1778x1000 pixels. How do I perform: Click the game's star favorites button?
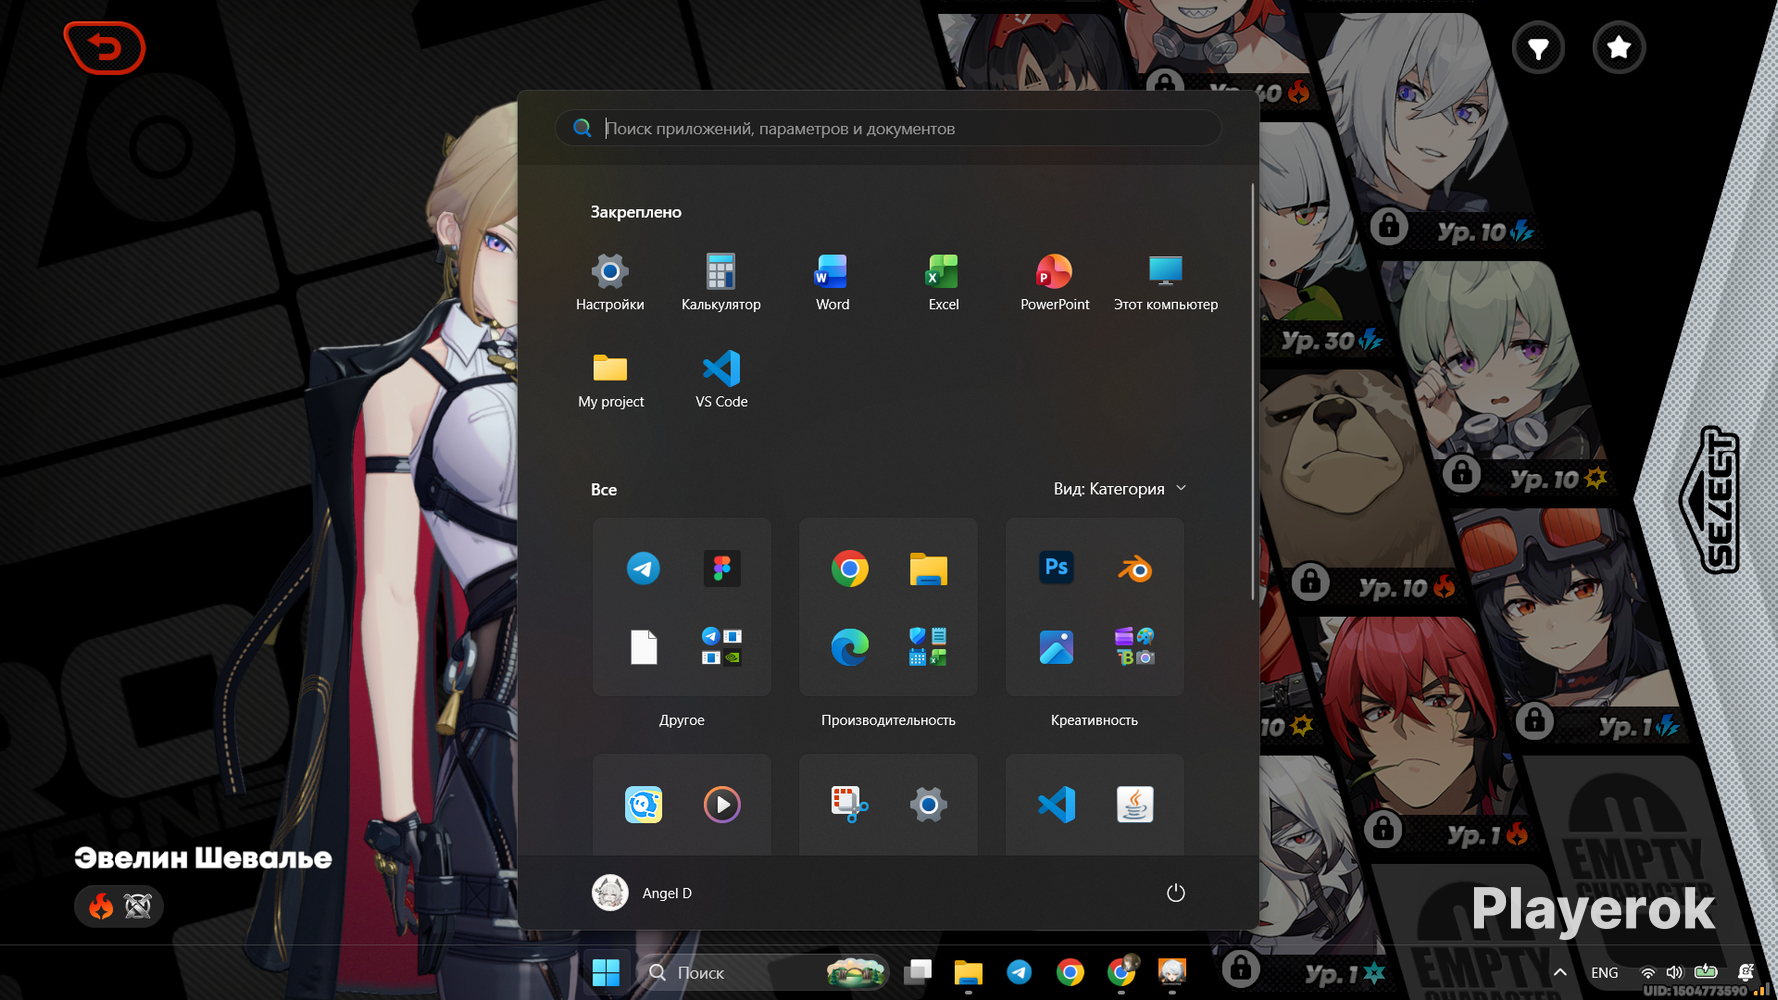pyautogui.click(x=1619, y=48)
